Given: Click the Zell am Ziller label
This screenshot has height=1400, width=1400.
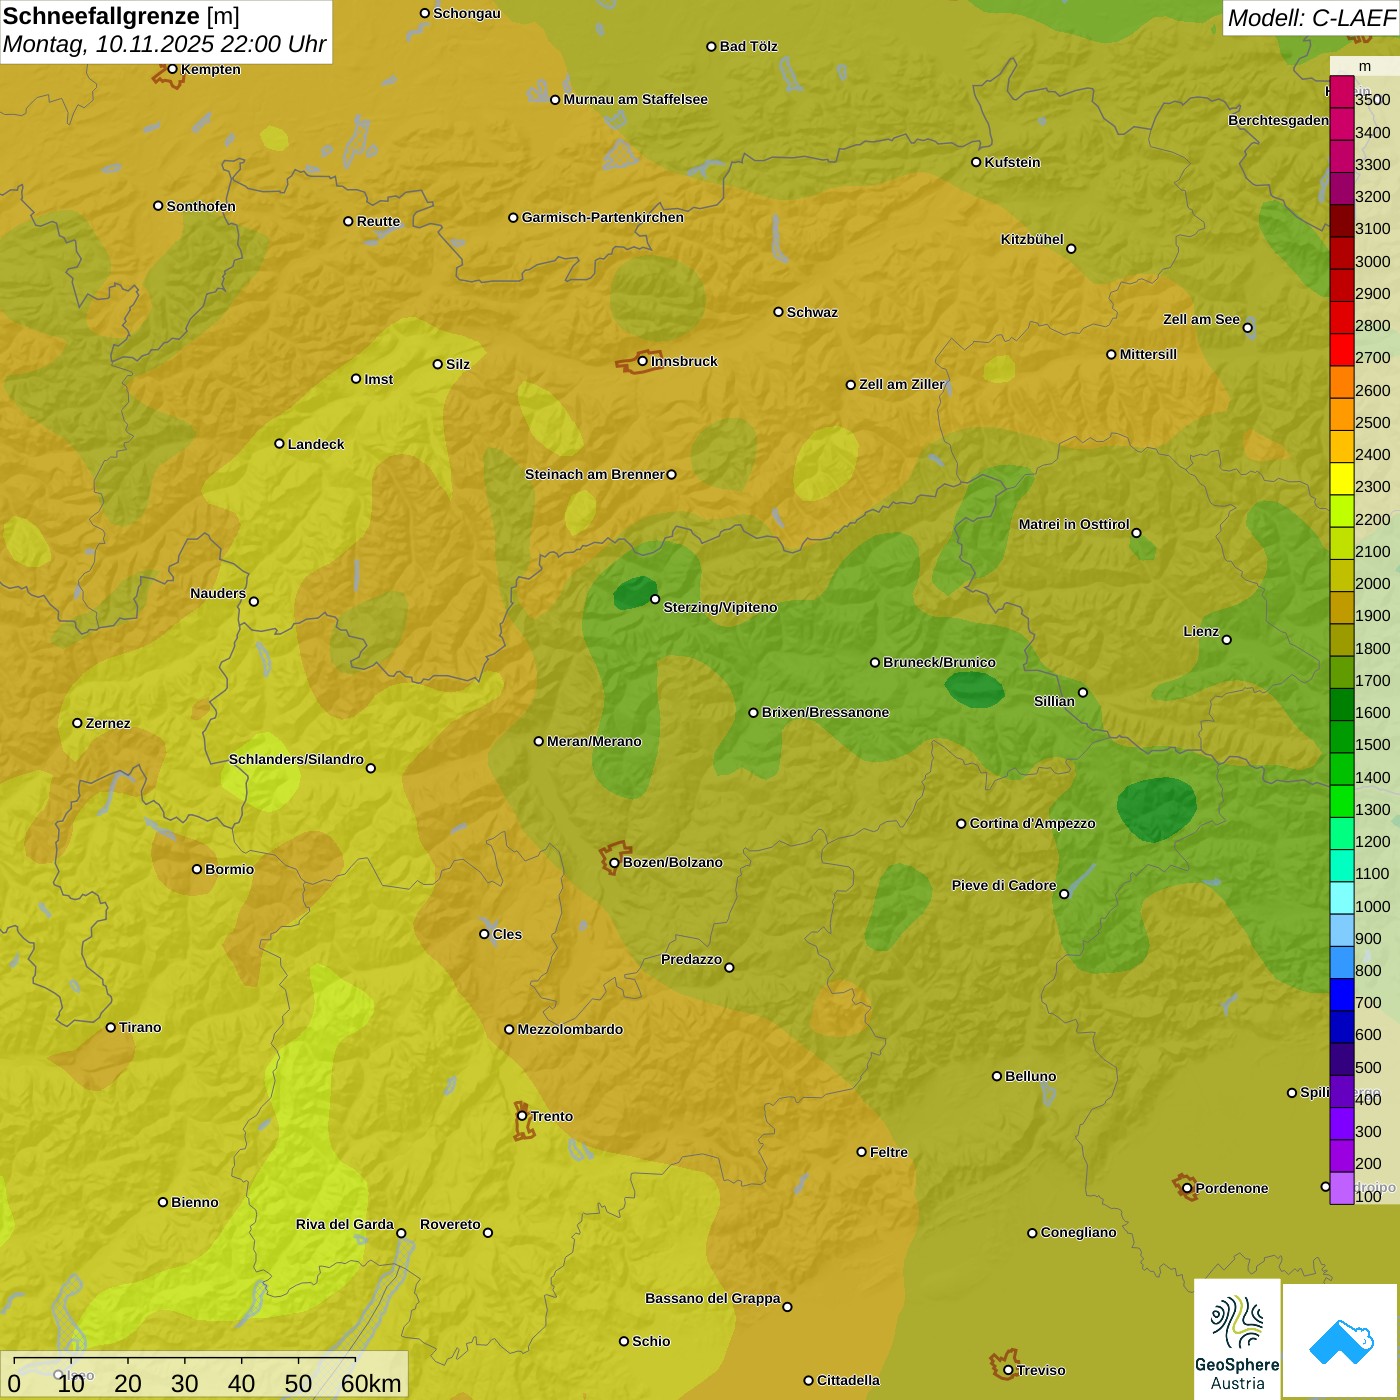Looking at the screenshot, I should tap(902, 384).
